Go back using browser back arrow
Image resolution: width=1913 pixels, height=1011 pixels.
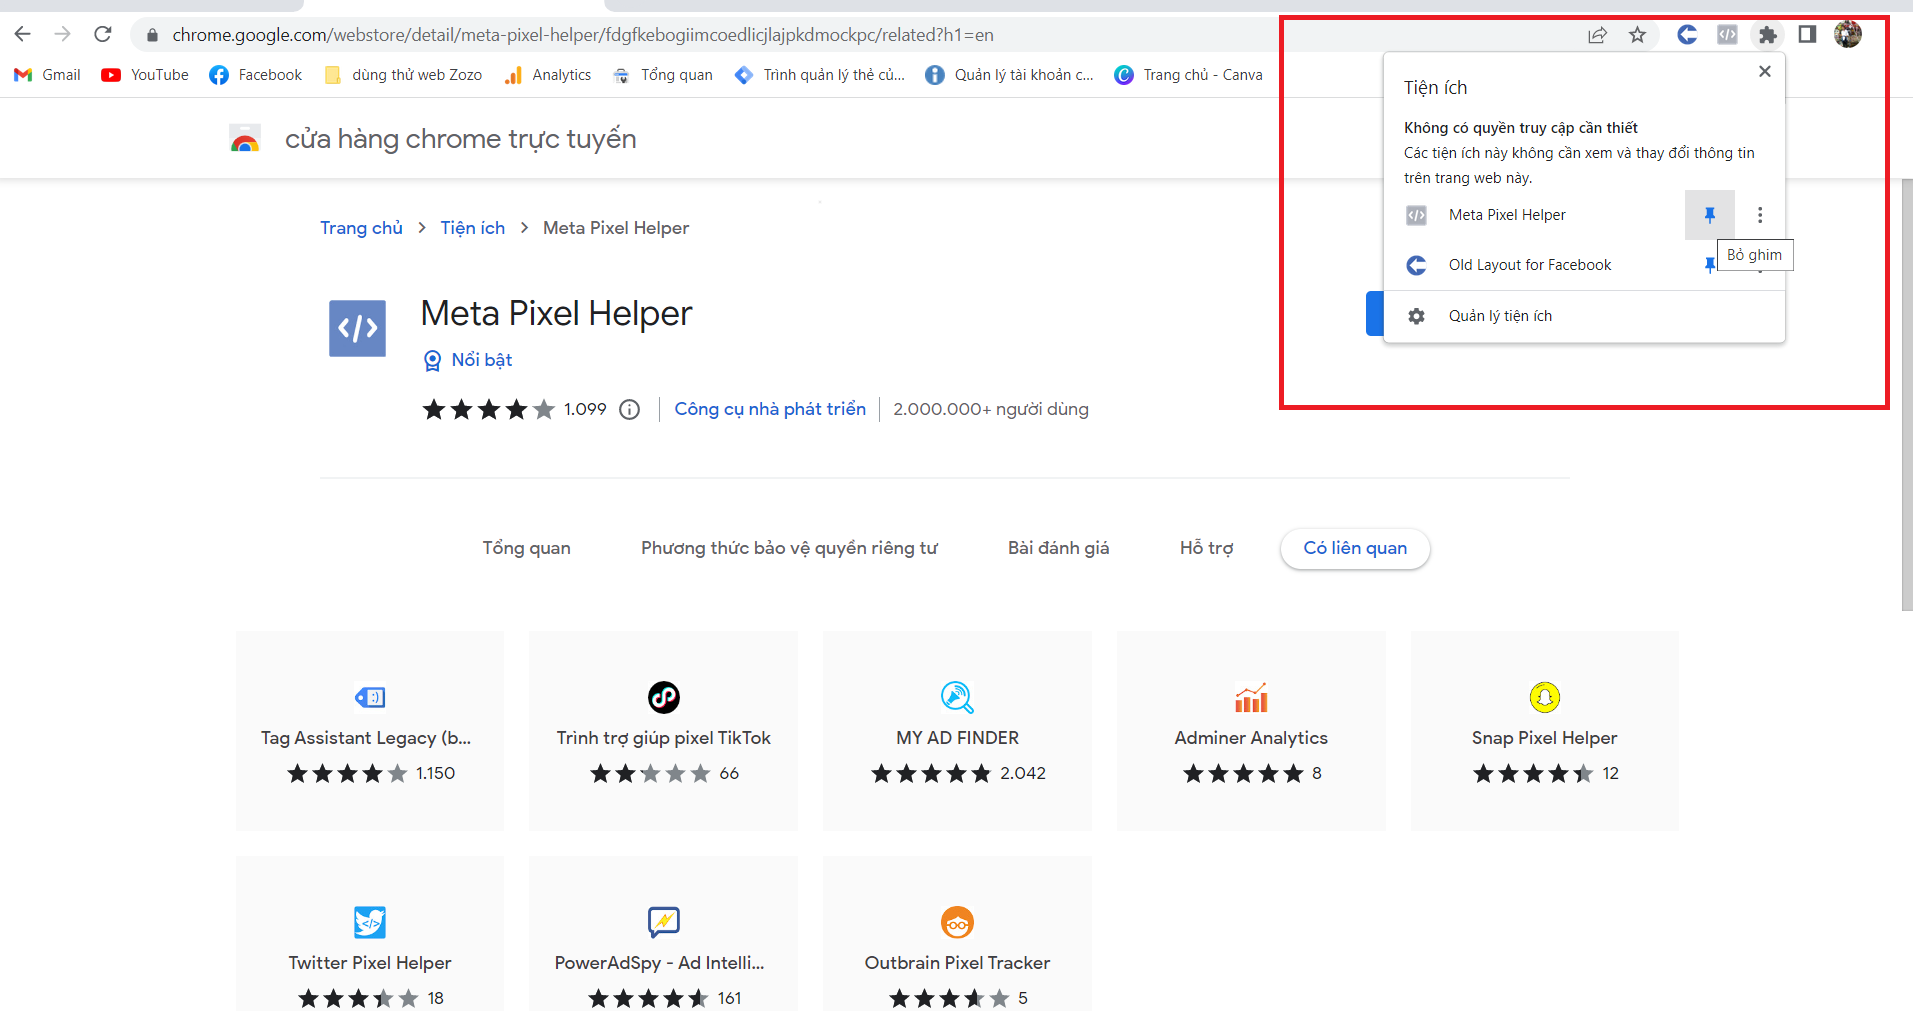[x=23, y=35]
